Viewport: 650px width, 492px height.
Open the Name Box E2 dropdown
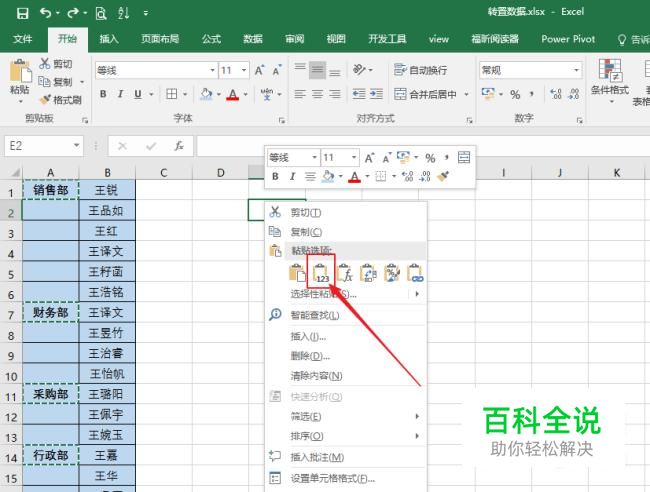(76, 145)
